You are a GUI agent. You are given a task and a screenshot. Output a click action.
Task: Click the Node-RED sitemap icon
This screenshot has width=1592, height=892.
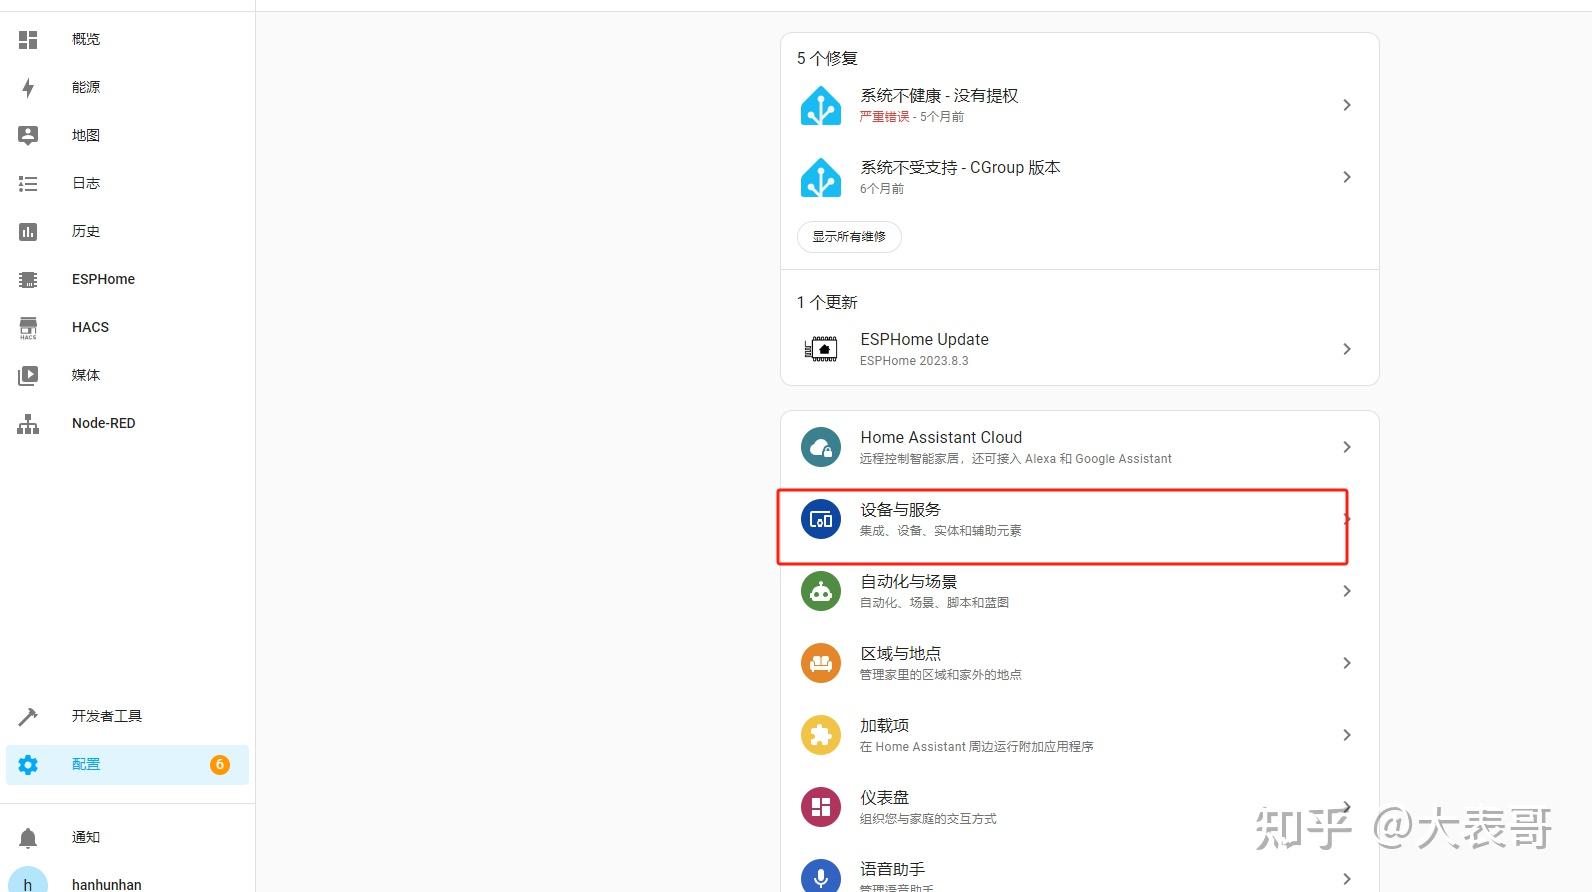(x=28, y=423)
